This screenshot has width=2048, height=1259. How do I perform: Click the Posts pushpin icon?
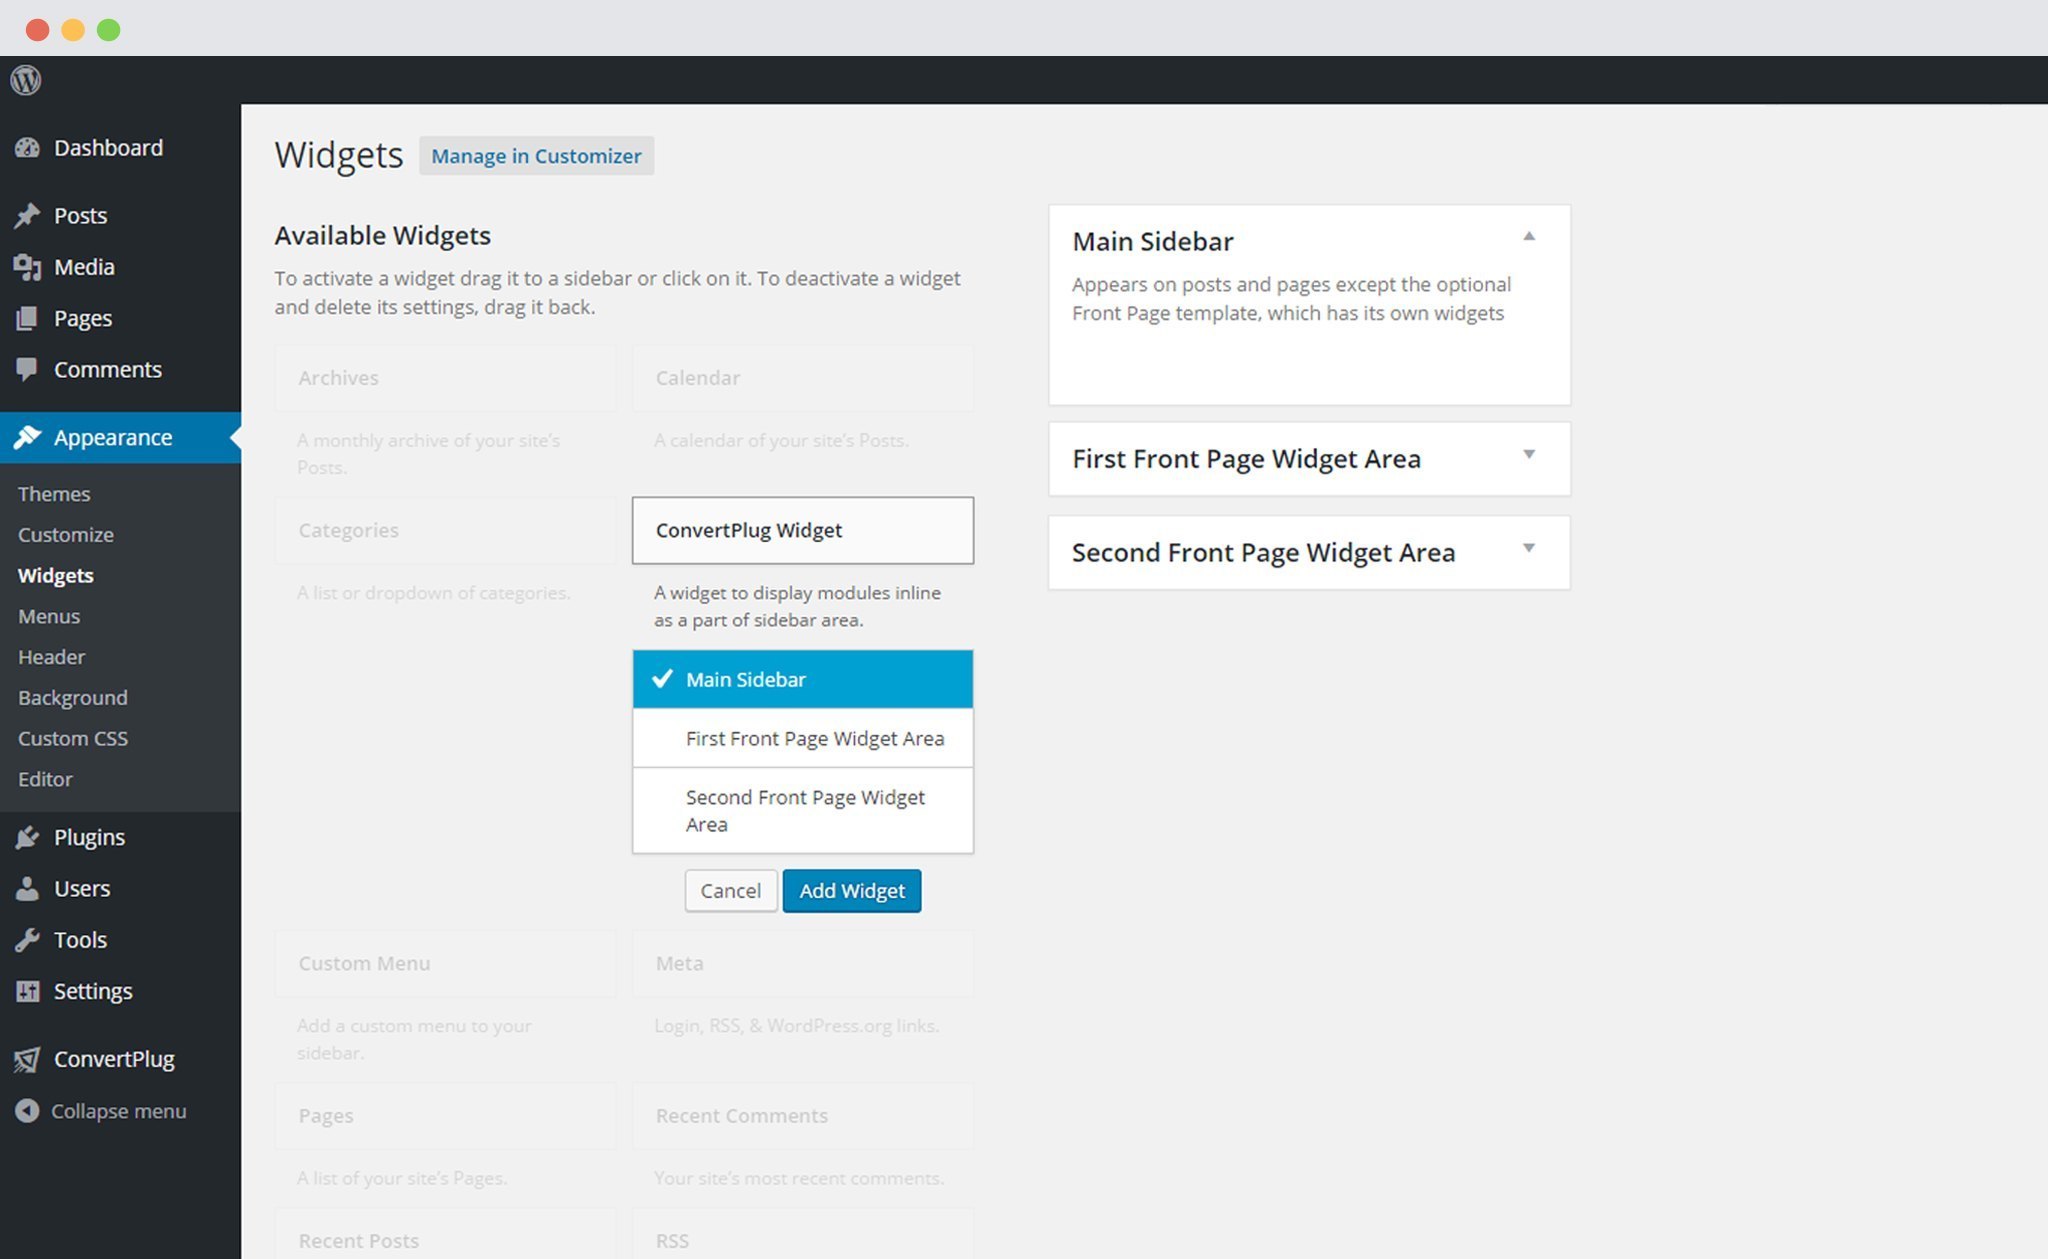tap(27, 215)
